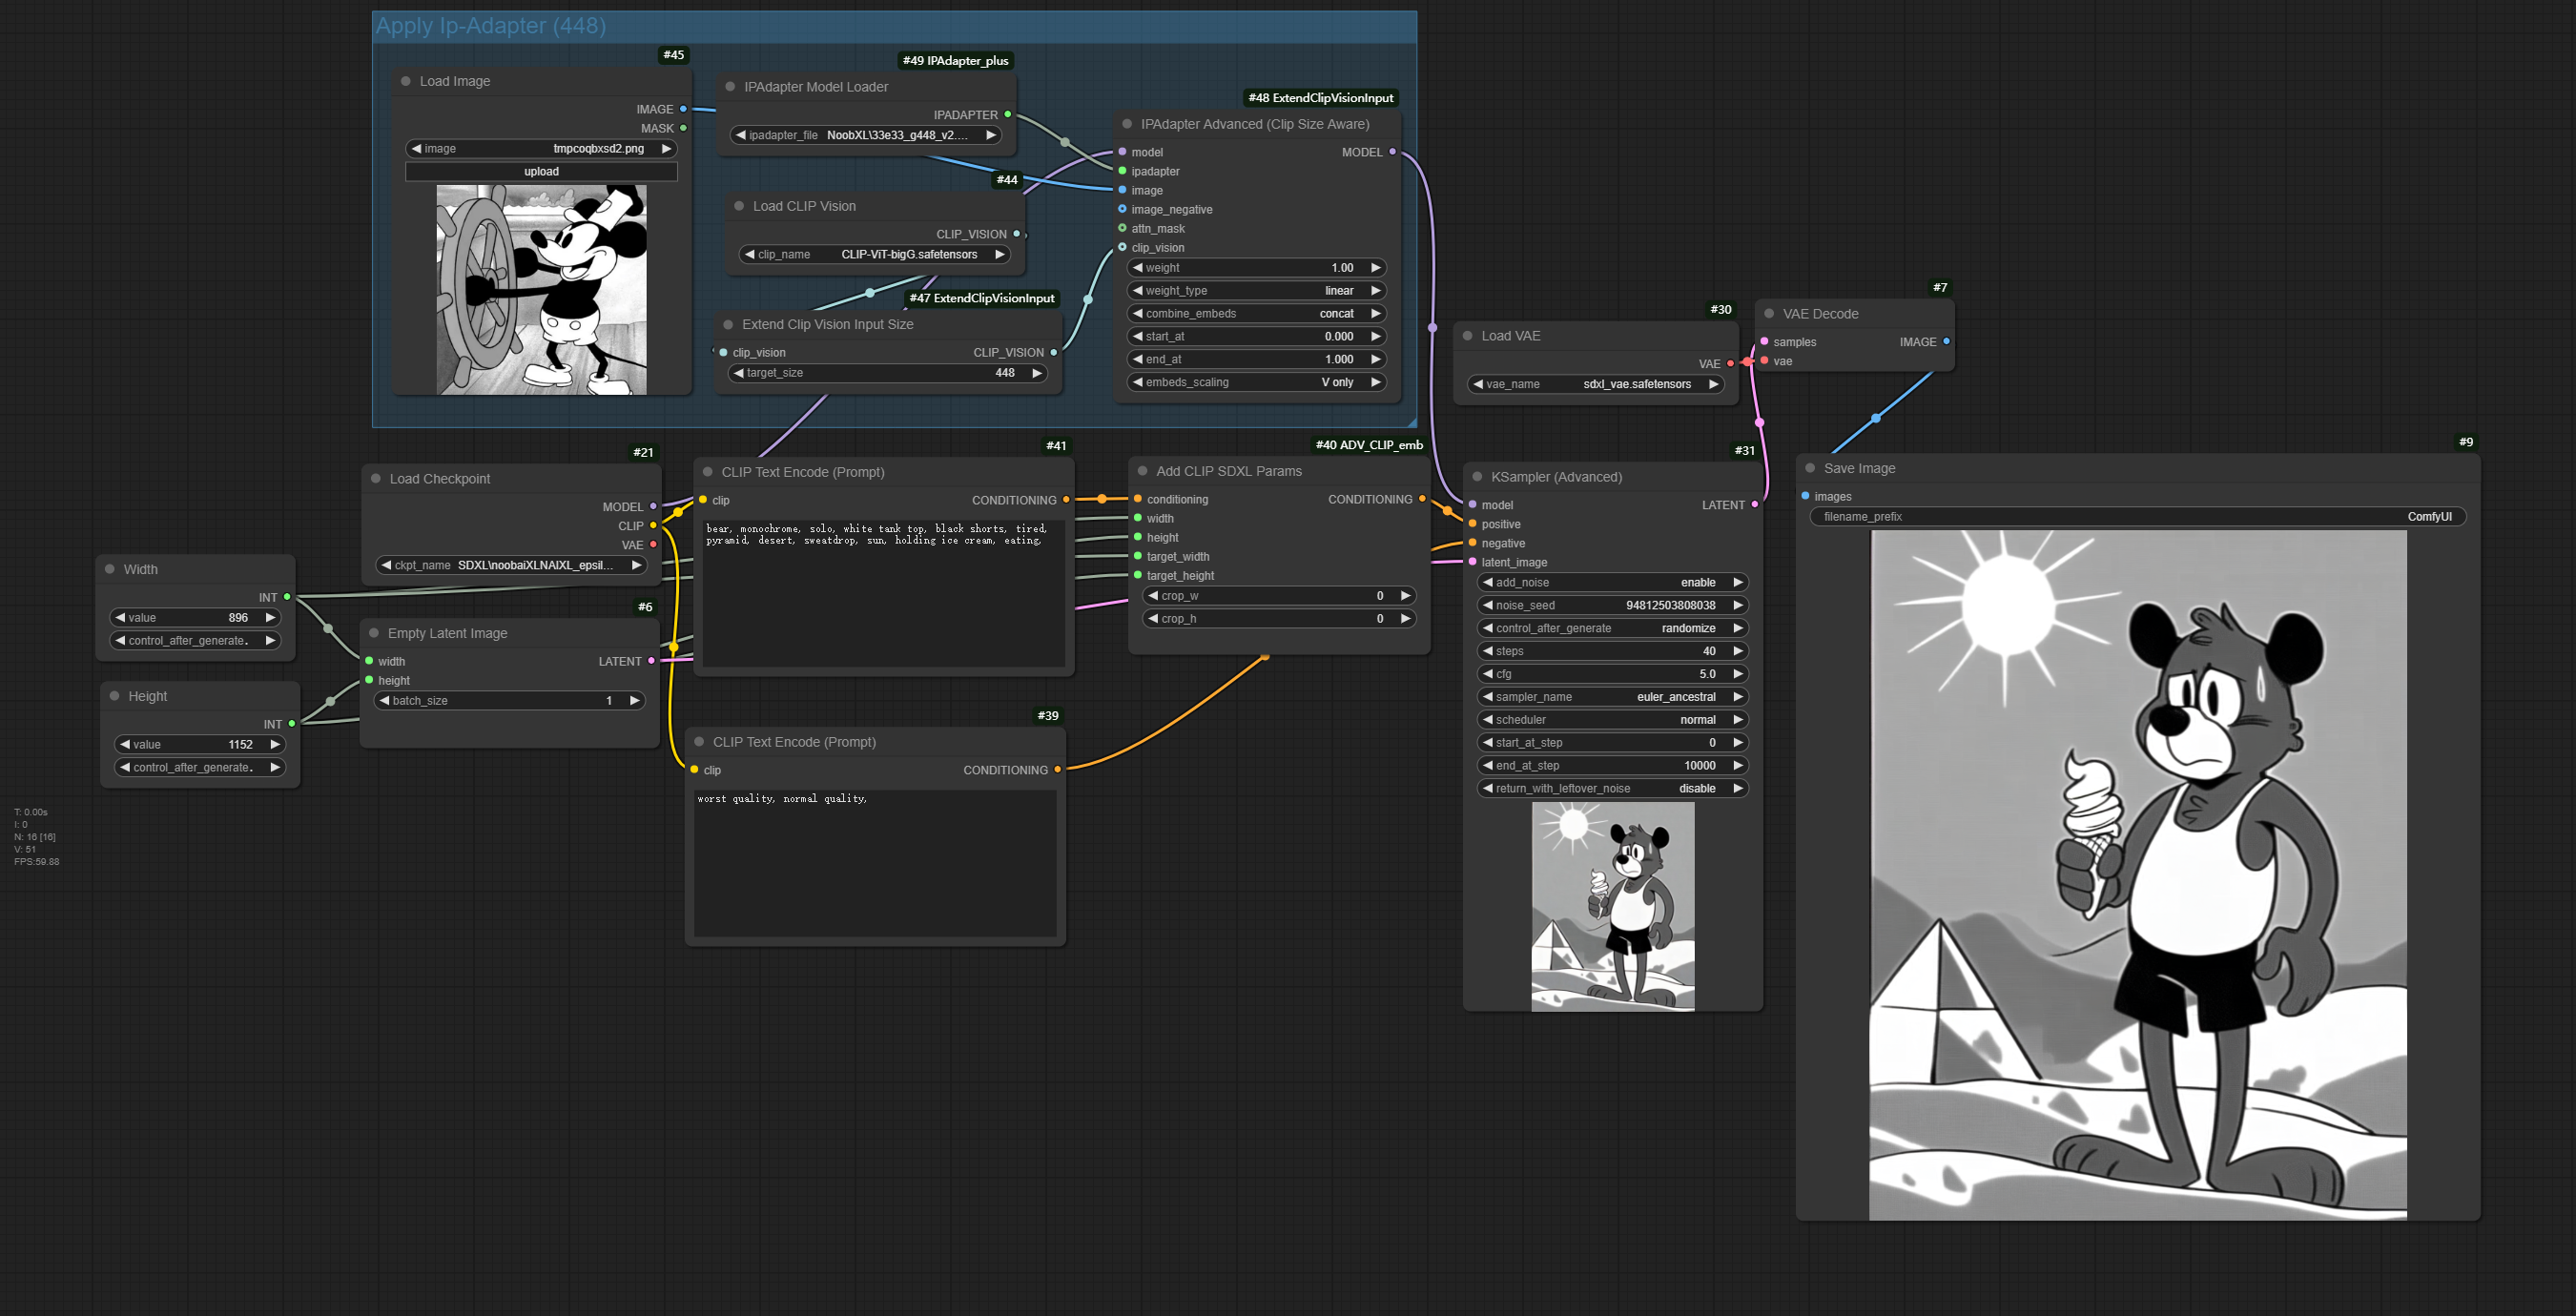The height and width of the screenshot is (1316, 2576).
Task: Open the clip_name CLIP-ViT-bigG dropdown
Action: [x=875, y=254]
